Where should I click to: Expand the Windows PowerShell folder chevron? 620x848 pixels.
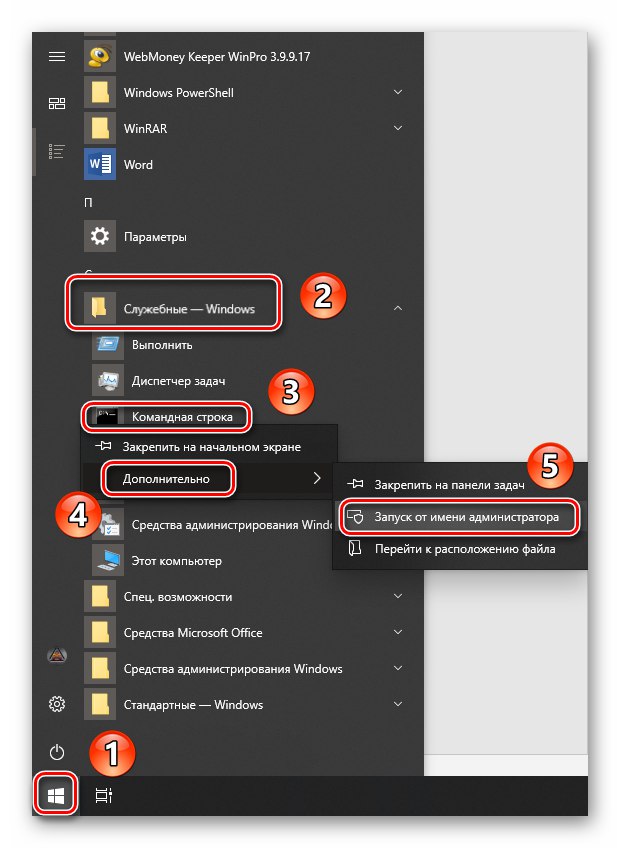click(398, 92)
